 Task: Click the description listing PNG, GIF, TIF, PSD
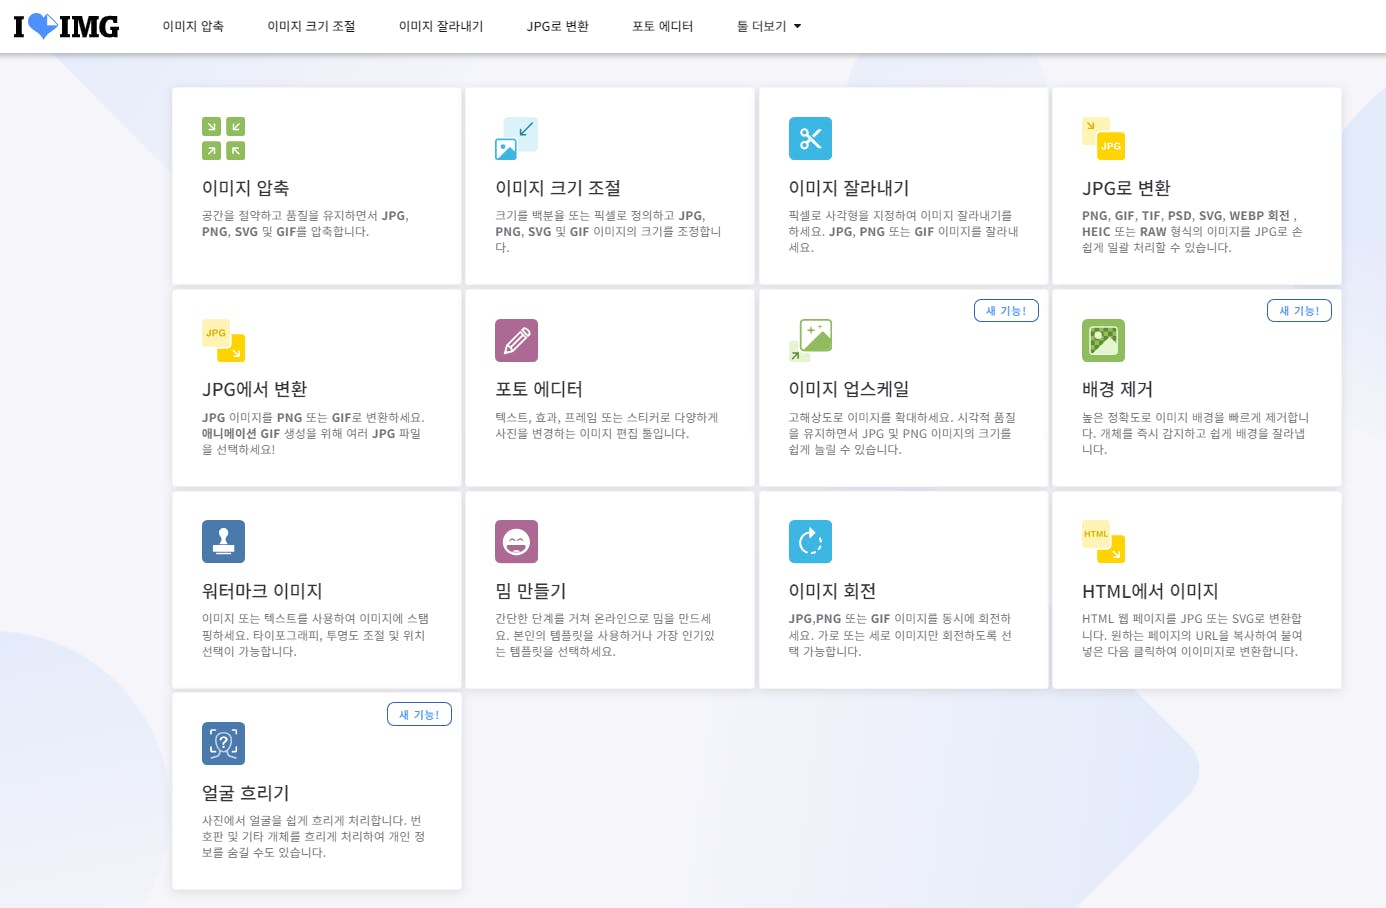[x=1192, y=232]
